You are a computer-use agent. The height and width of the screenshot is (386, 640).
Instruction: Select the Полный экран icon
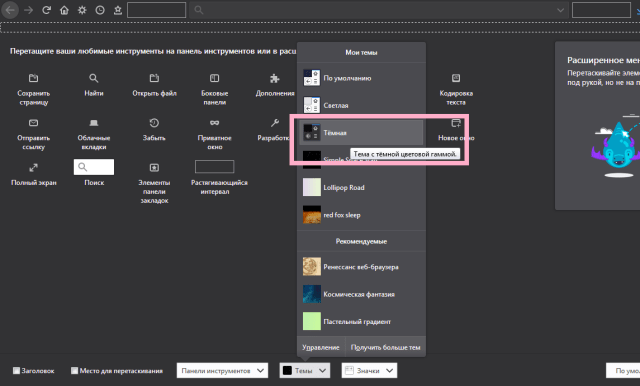33,167
